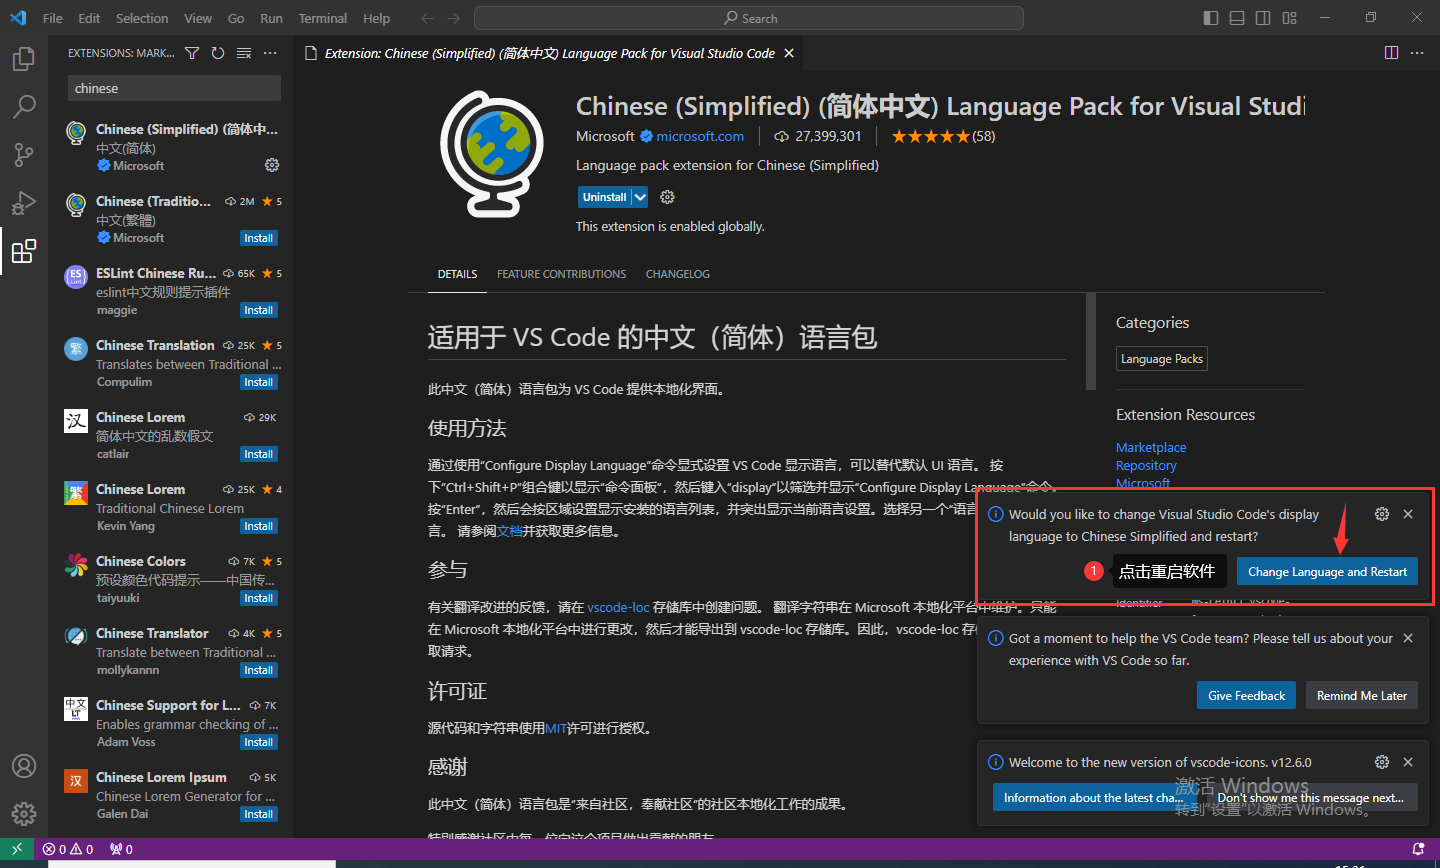The width and height of the screenshot is (1440, 868).
Task: Open the Selection menu
Action: point(142,18)
